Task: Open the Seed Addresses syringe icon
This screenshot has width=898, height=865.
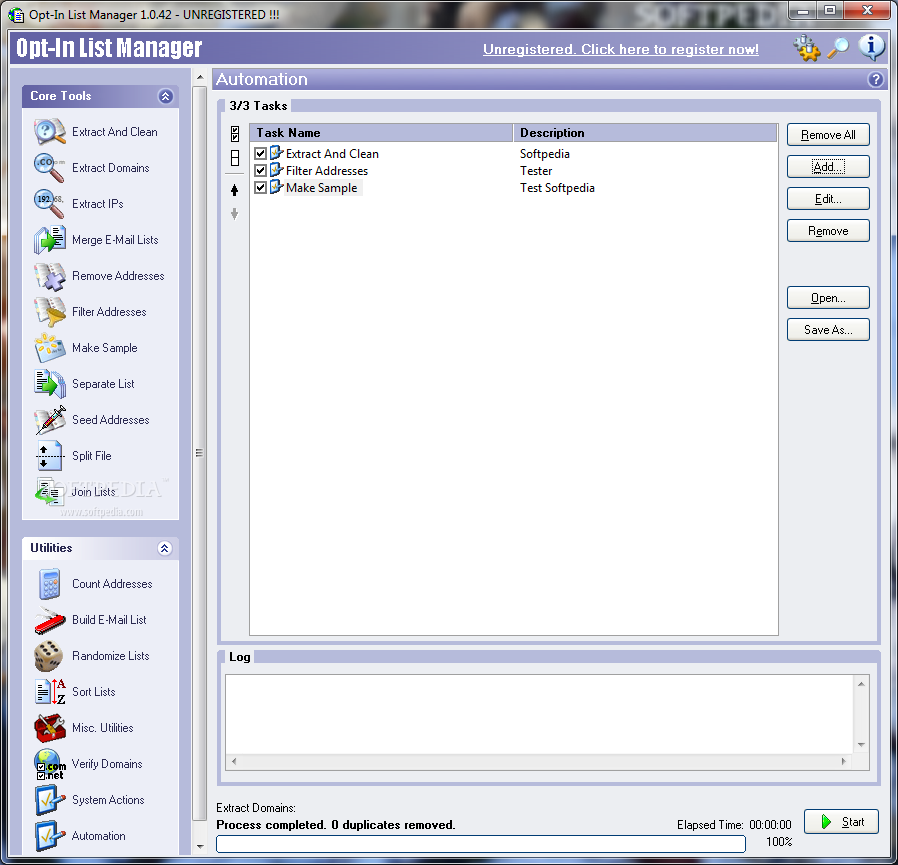Action: point(49,420)
